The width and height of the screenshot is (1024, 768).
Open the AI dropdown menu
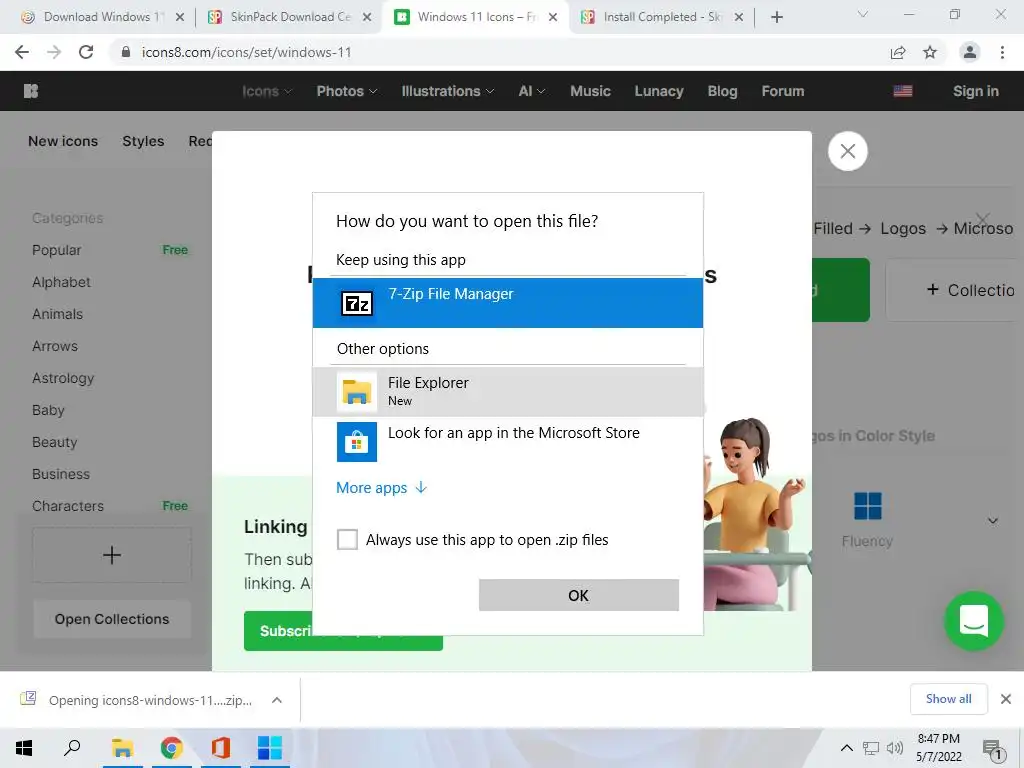point(532,91)
